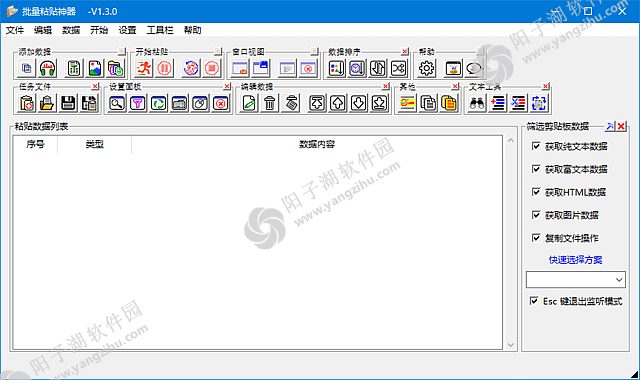Close the 数据排序 toolbar group
Image resolution: width=640 pixels, height=380 pixels.
tap(404, 51)
